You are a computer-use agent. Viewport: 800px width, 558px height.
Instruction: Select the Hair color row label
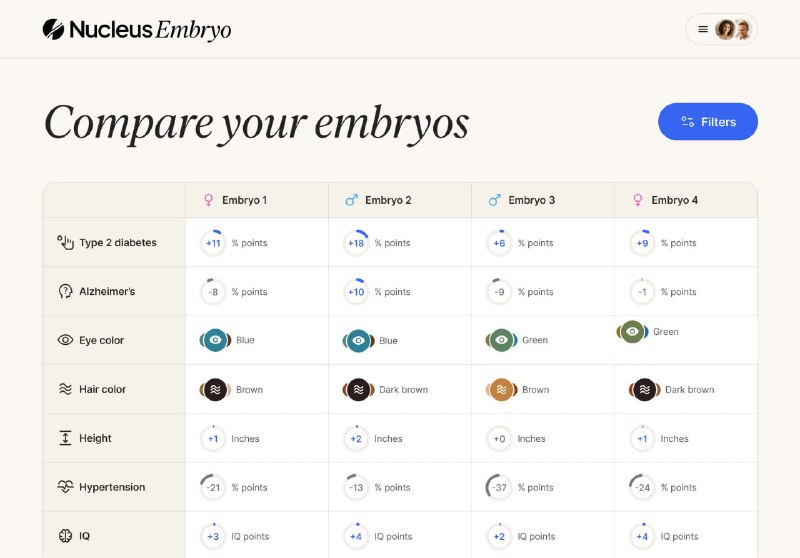pos(103,389)
